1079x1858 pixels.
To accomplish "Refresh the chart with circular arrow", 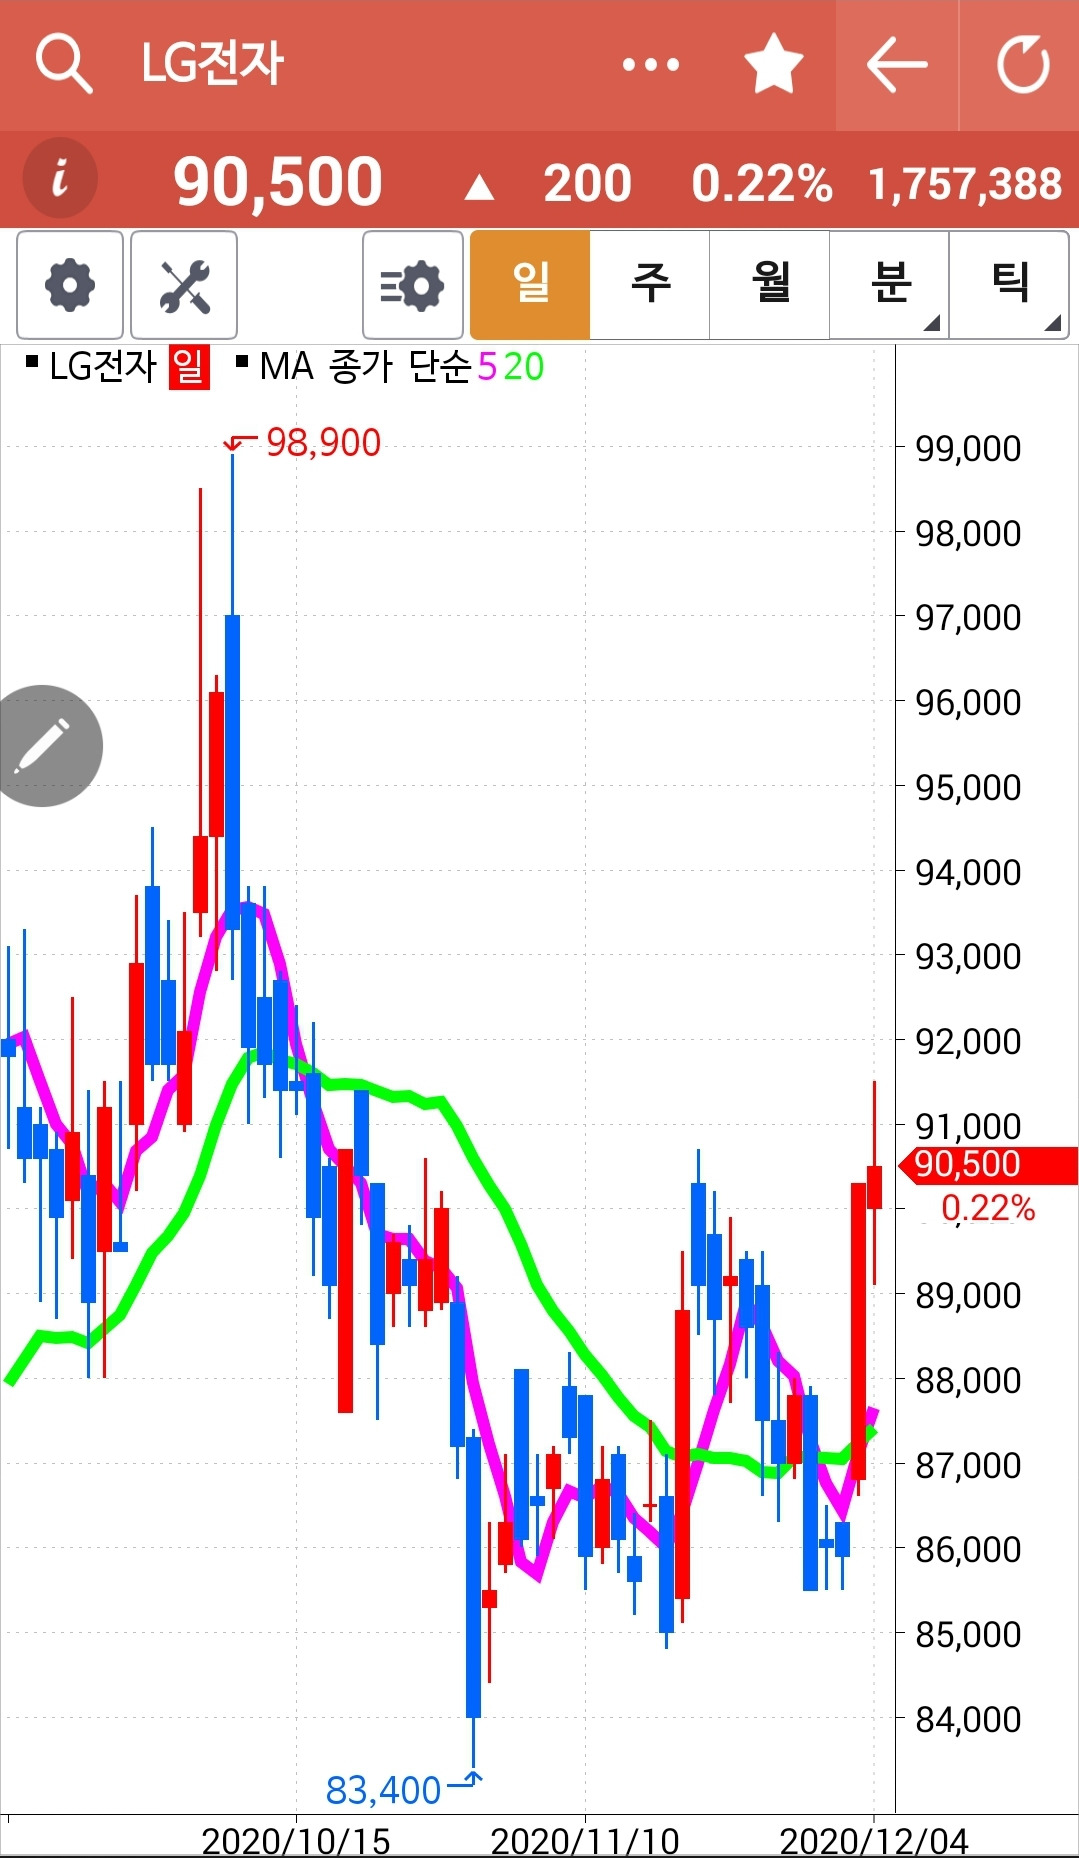I will click(1023, 65).
